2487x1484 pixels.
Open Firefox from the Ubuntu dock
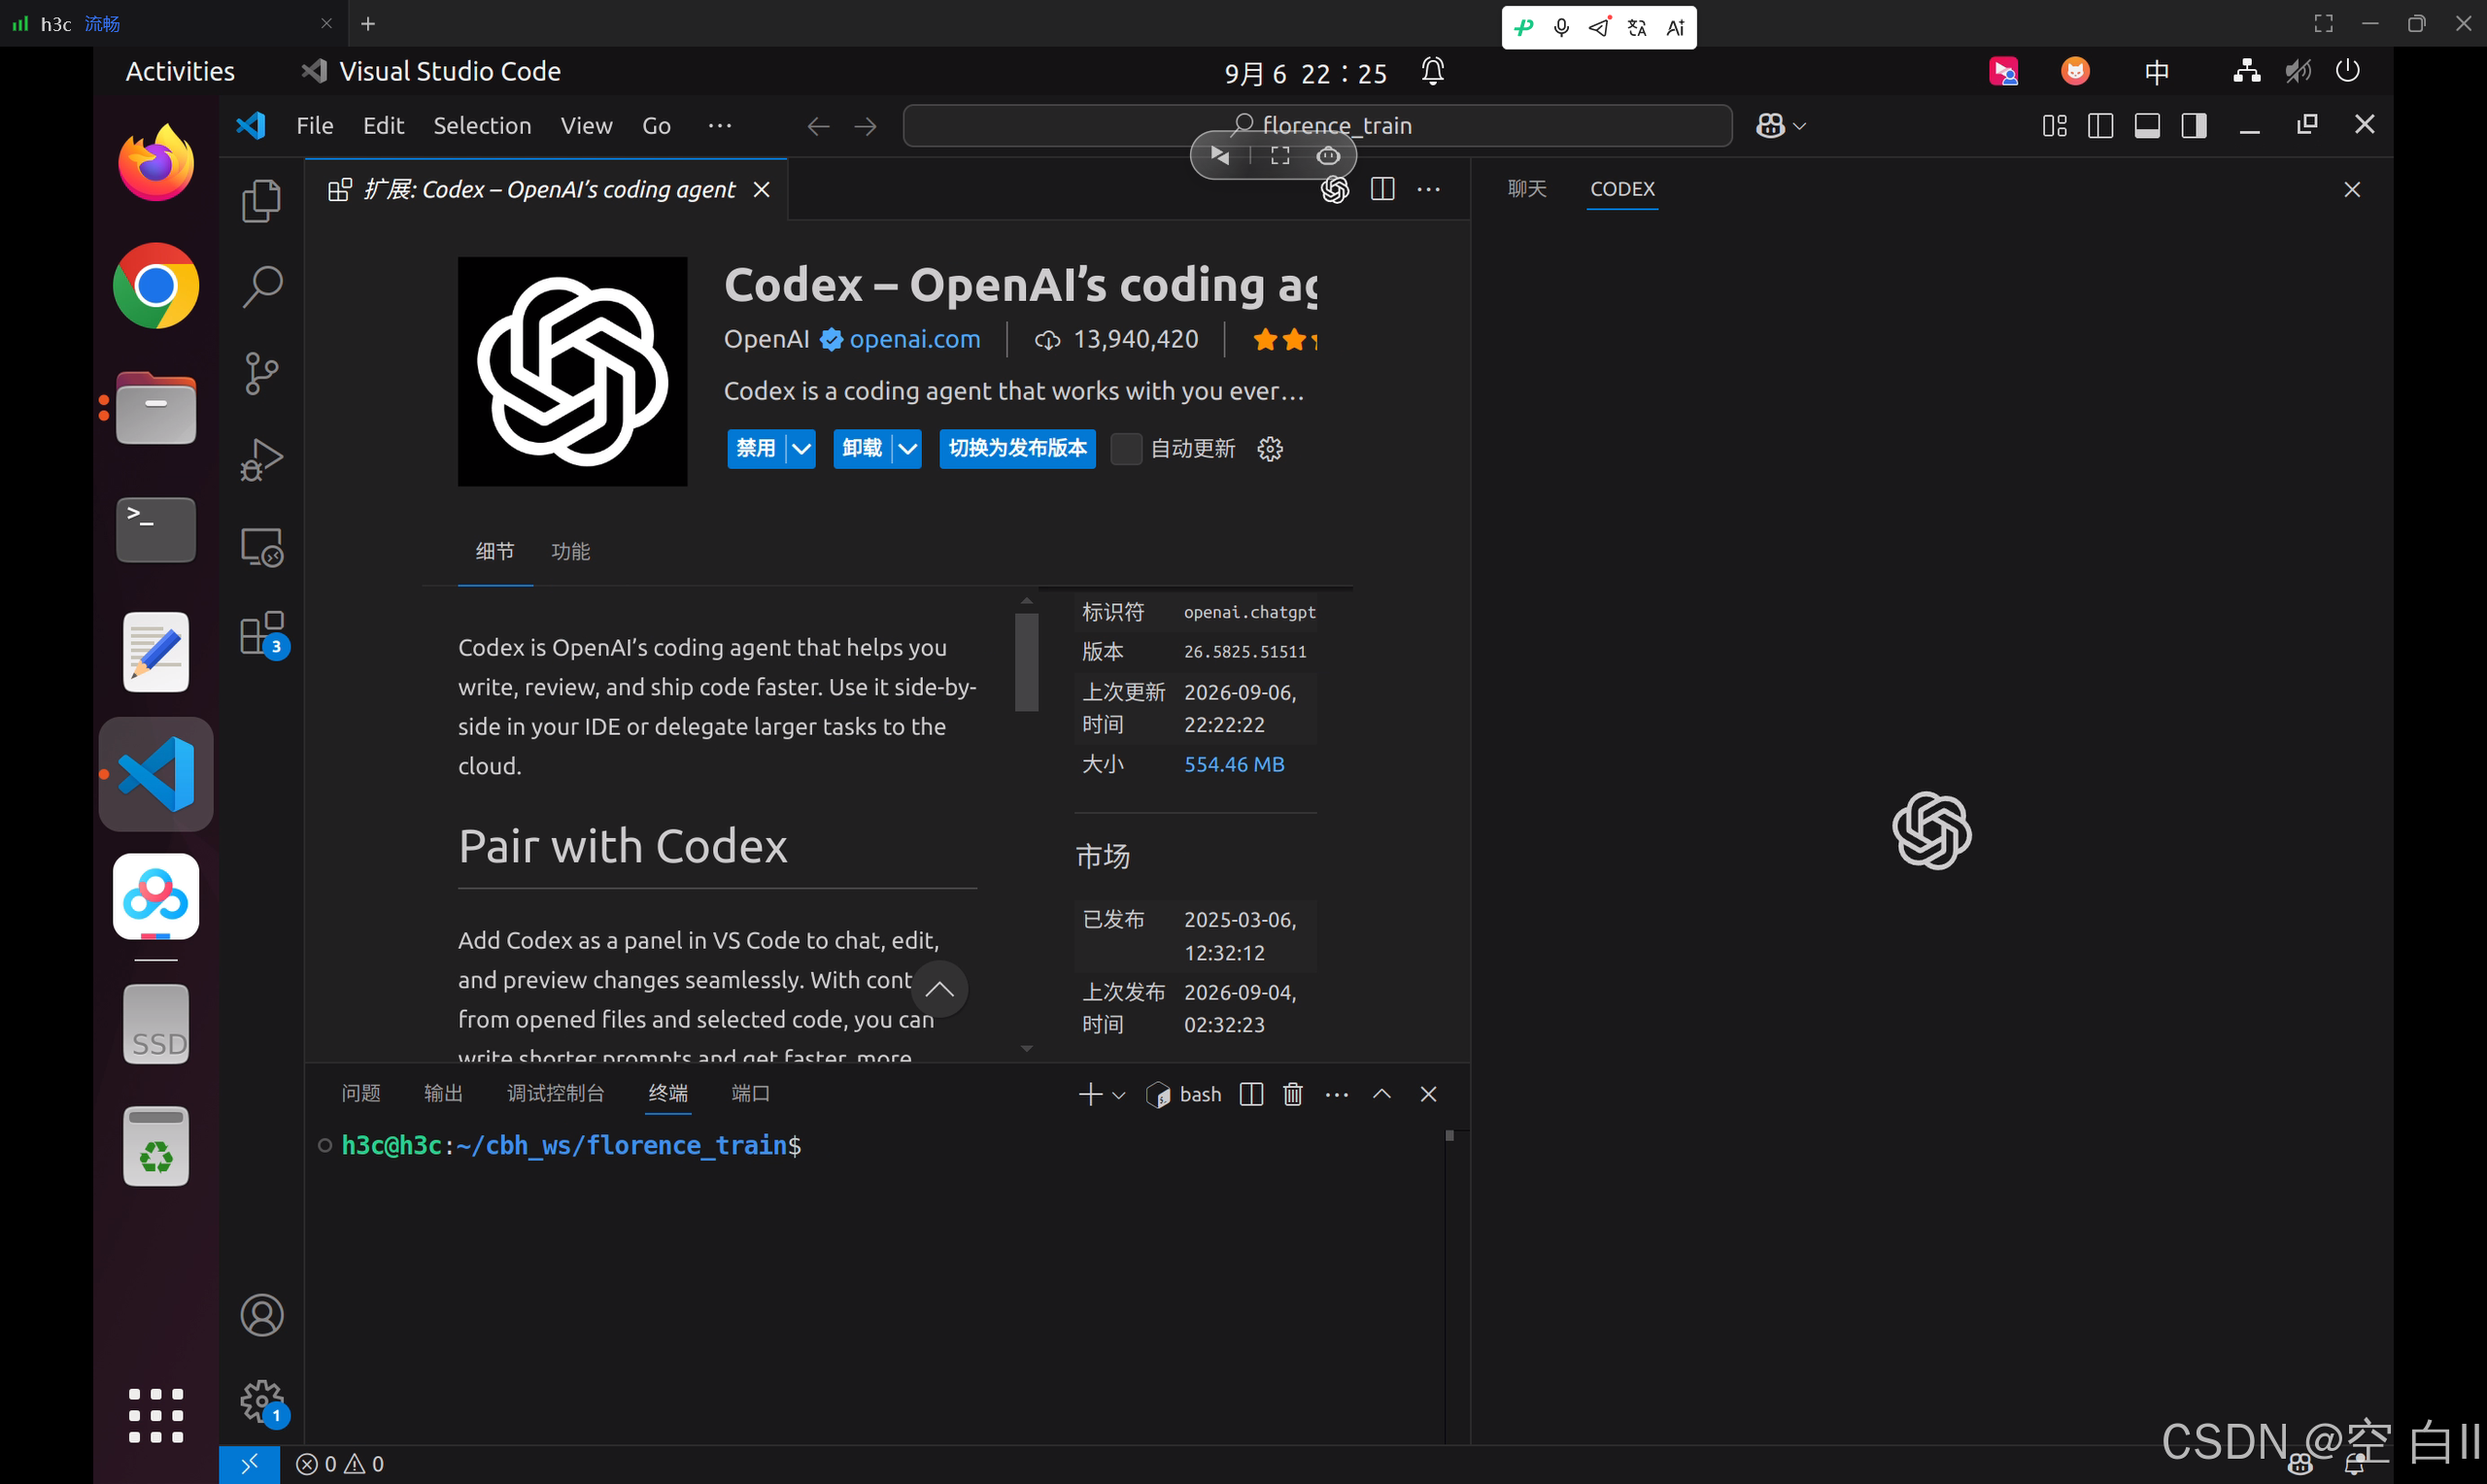click(156, 163)
